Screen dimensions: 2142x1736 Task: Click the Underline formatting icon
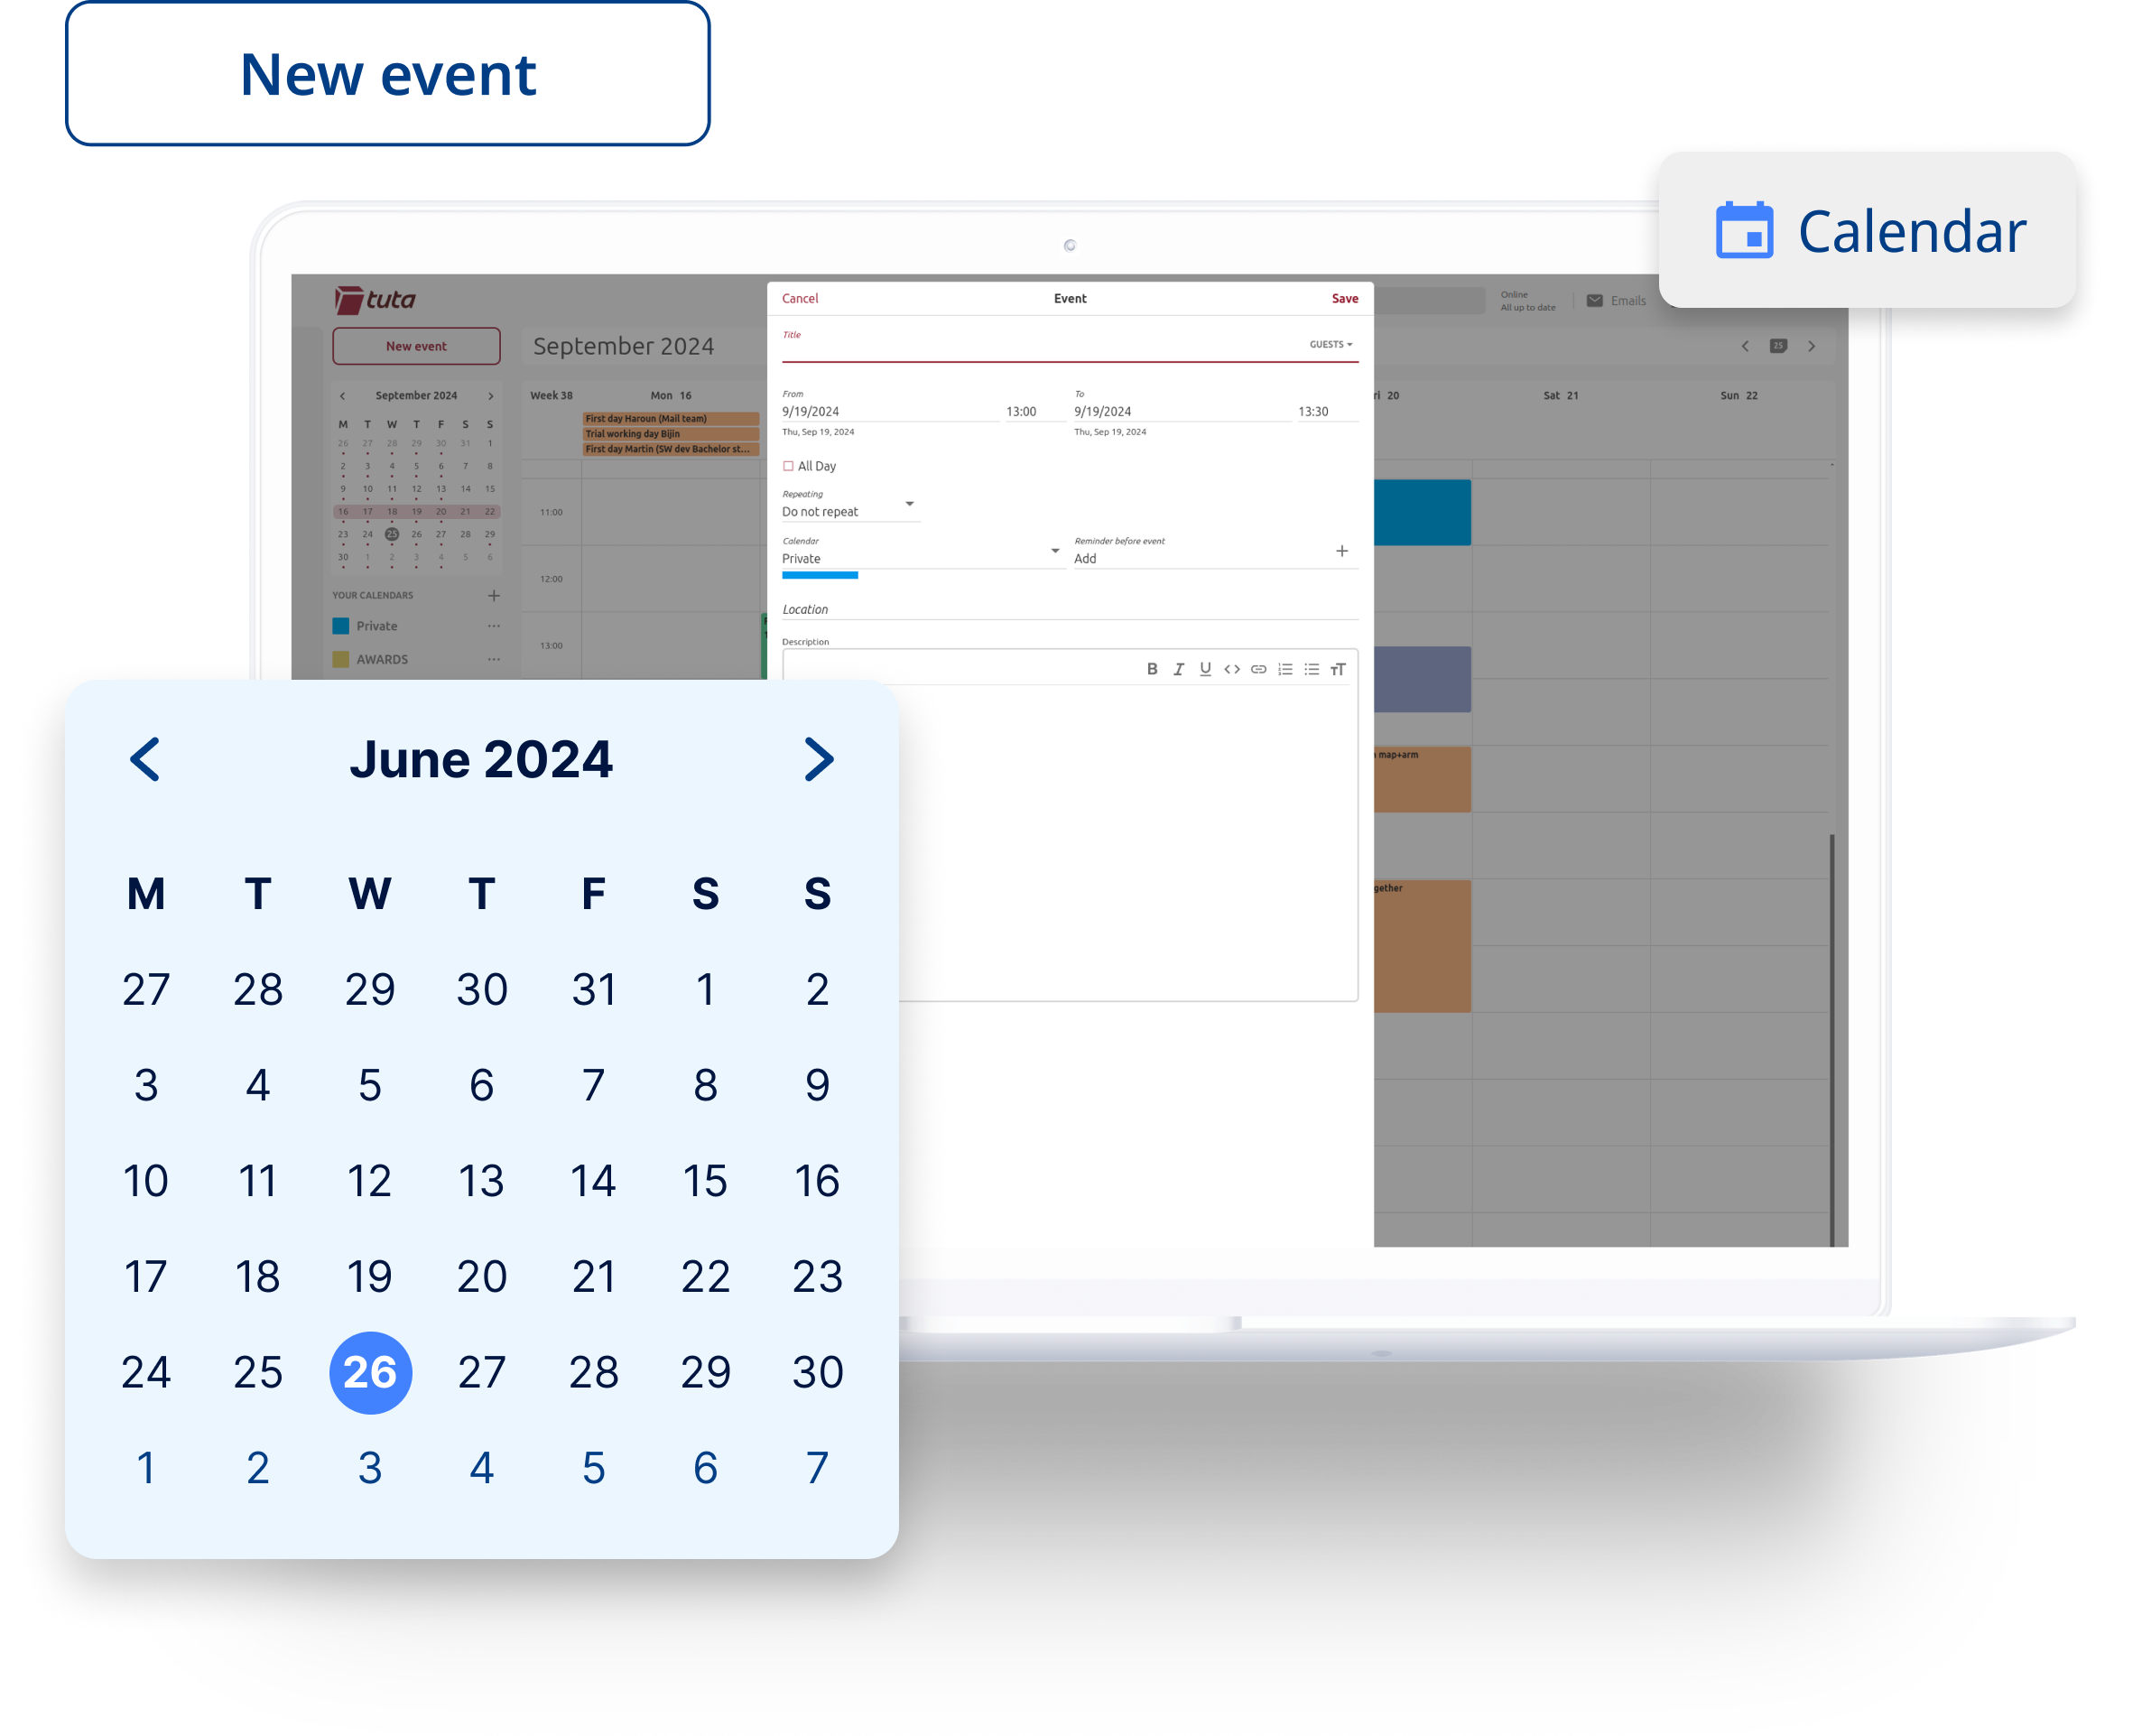[1205, 670]
